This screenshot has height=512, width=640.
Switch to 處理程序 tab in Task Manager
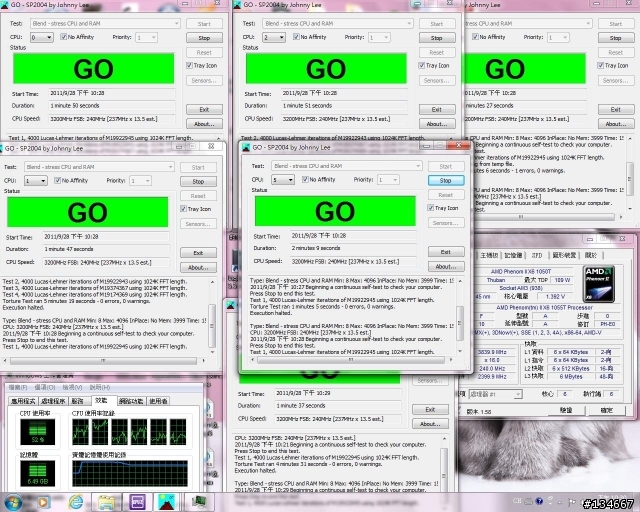pos(53,401)
